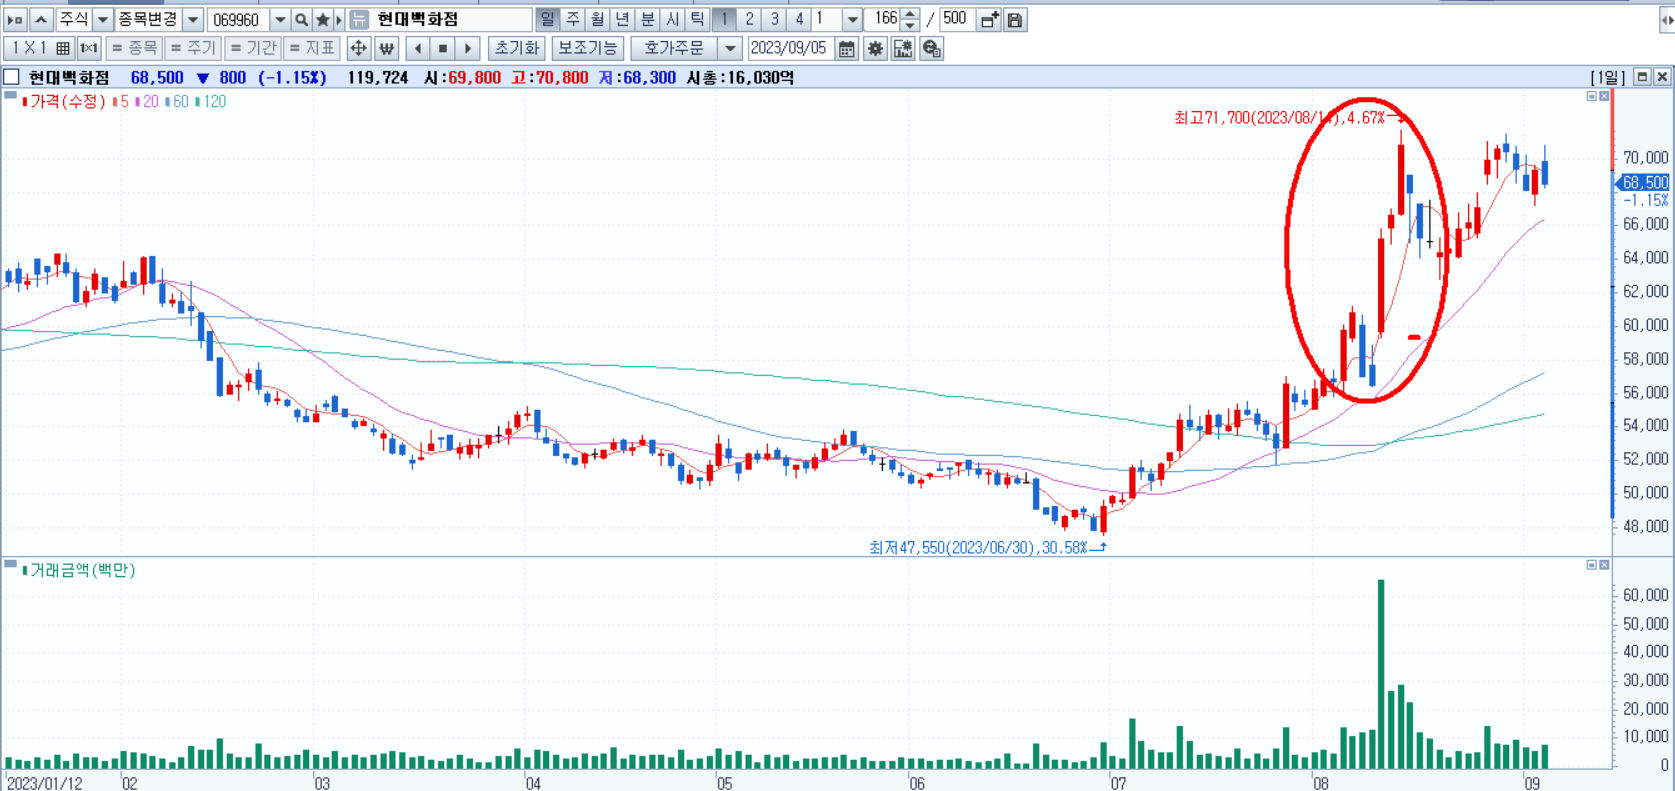Select interval preset 1

click(724, 19)
